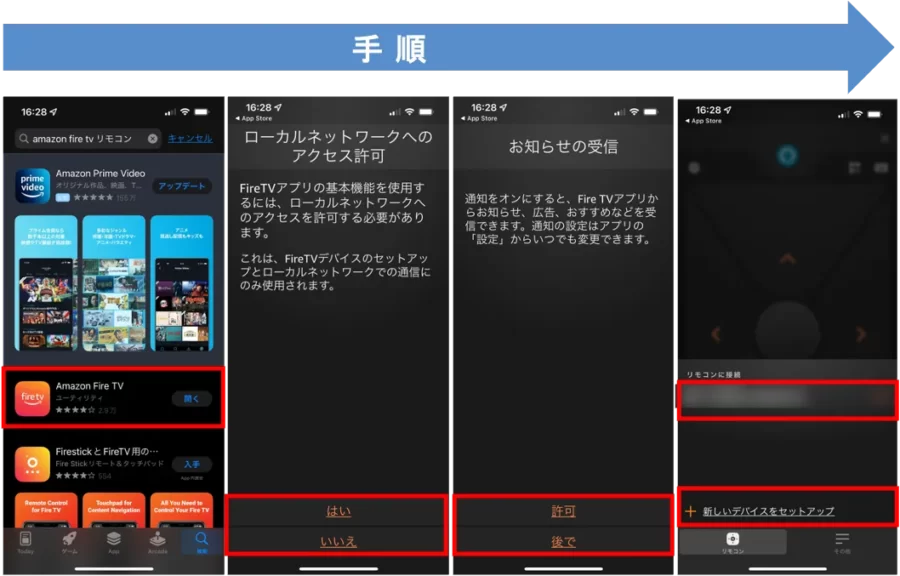Screen dimensions: 900x576
Task: Click the amazon fire tv リモコン search field
Action: pyautogui.click(x=88, y=138)
